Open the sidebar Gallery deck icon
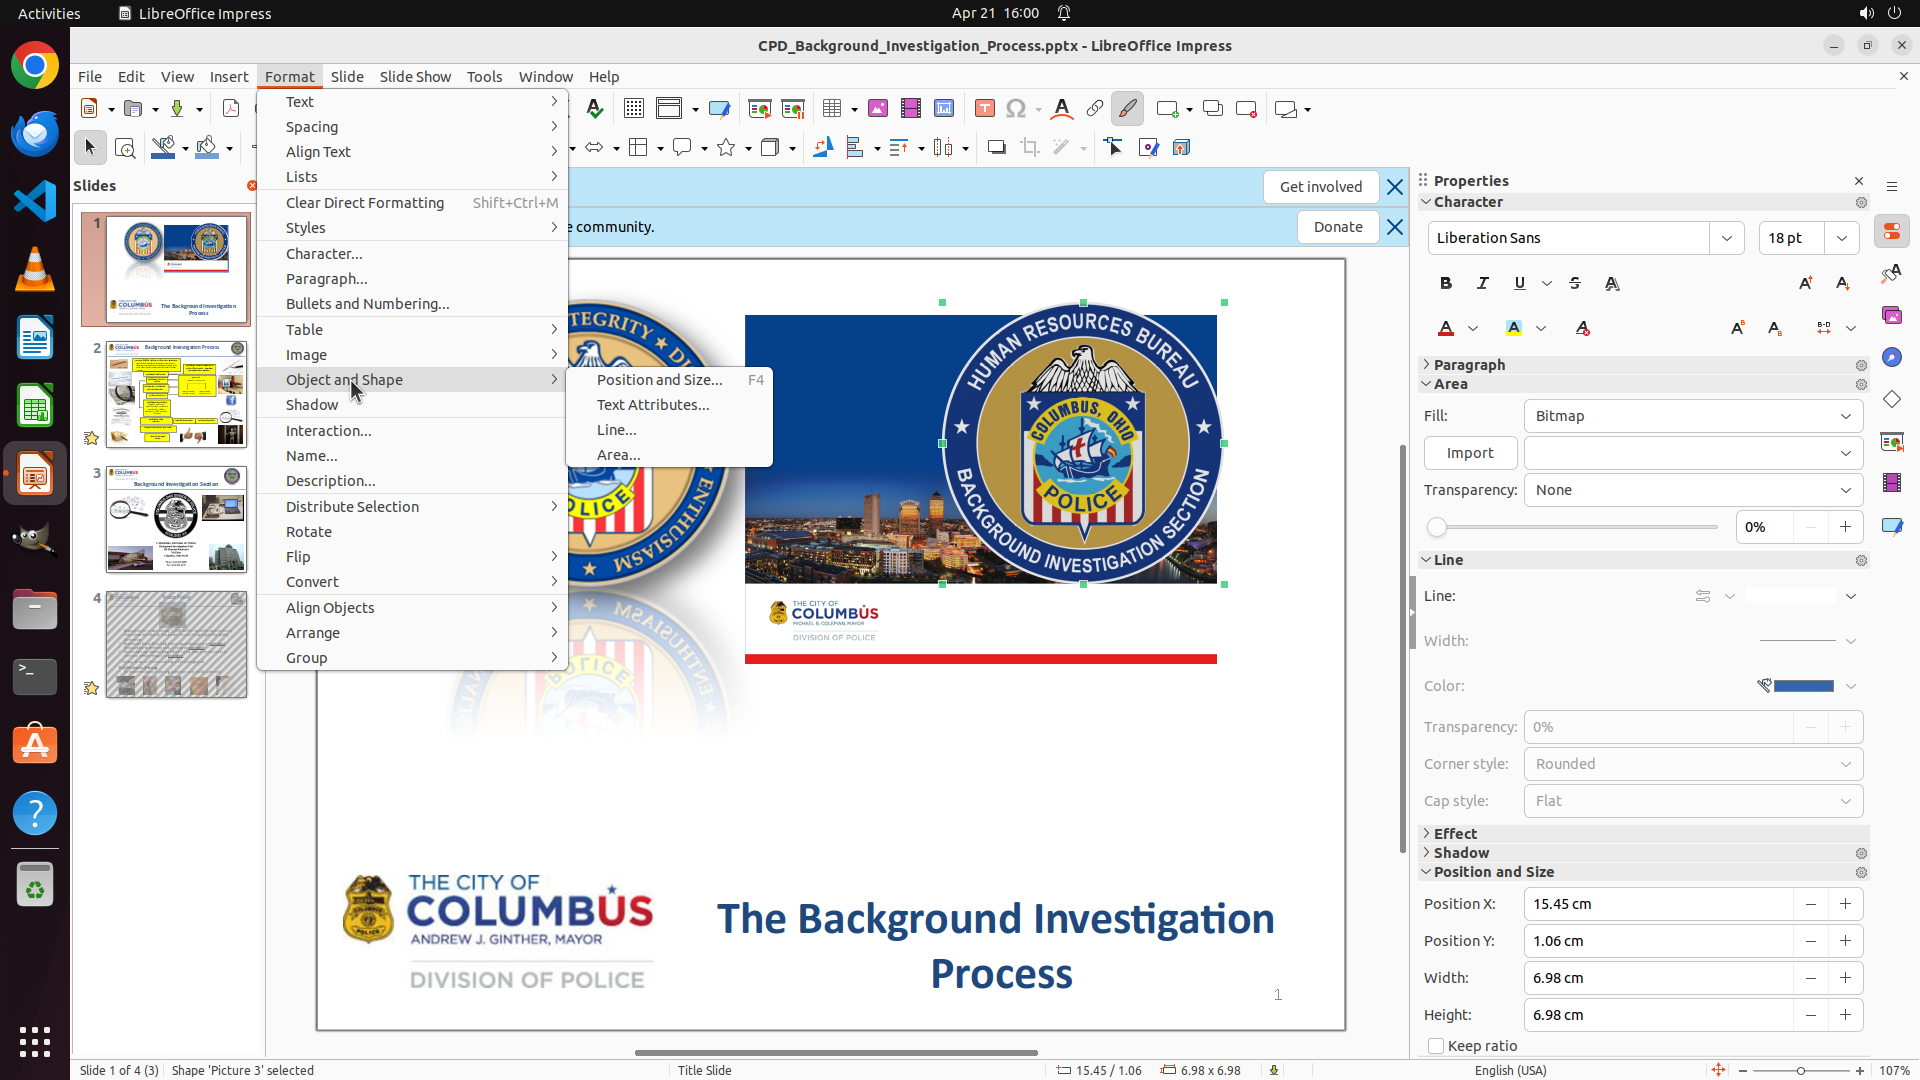1920x1080 pixels. coord(1892,315)
